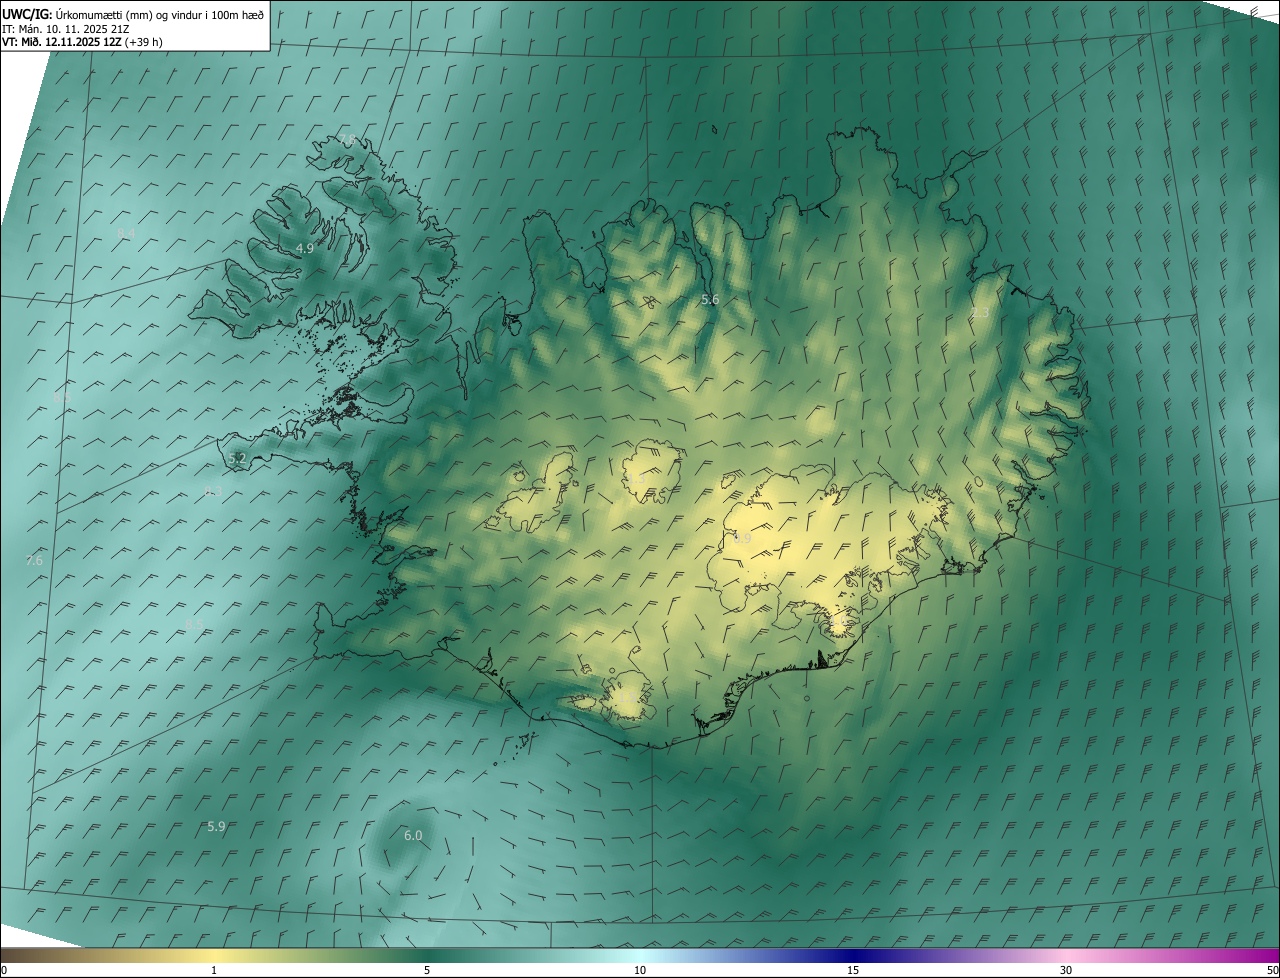Click the 5 tick on the color scale
Viewport: 1280px width, 978px height.
pos(427,970)
